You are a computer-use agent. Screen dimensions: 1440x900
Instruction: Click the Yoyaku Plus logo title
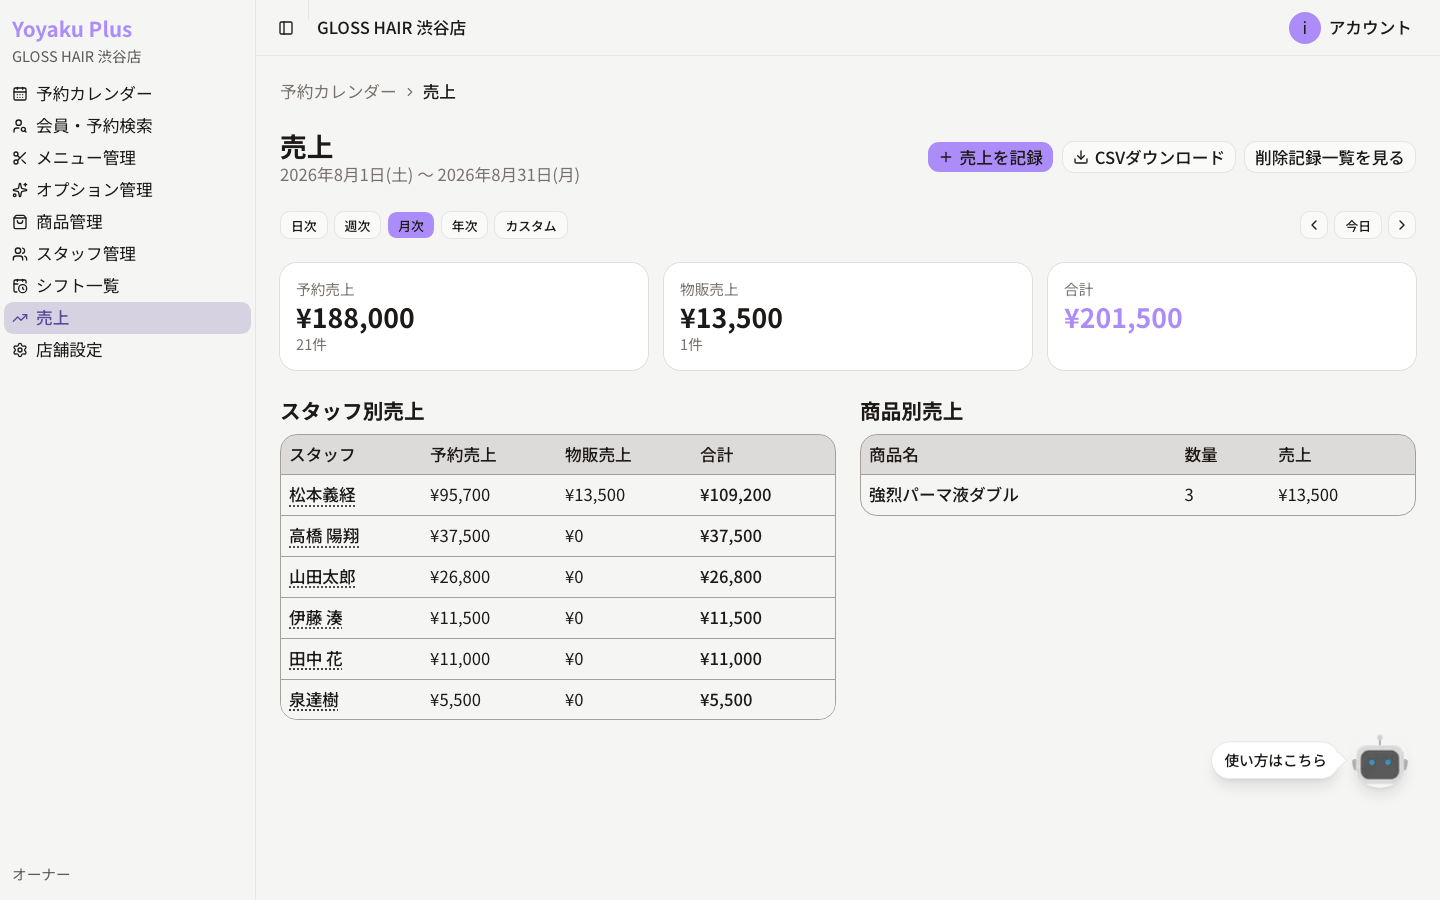click(72, 29)
